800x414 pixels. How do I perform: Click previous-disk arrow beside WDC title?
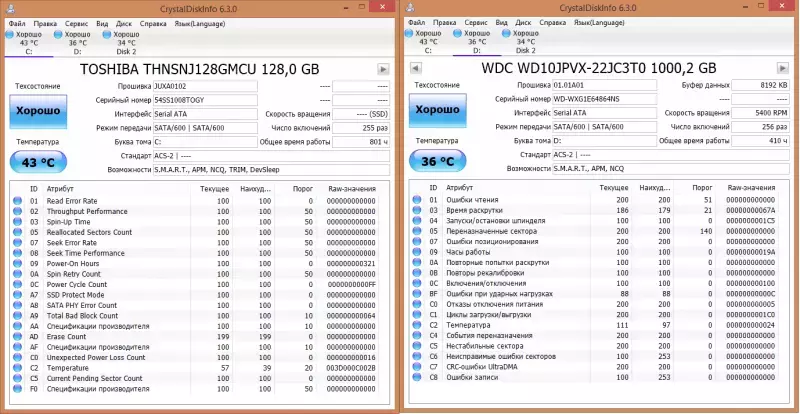point(415,68)
